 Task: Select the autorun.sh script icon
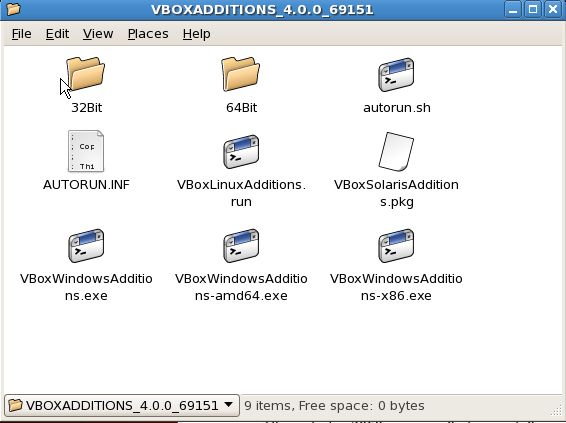(396, 75)
